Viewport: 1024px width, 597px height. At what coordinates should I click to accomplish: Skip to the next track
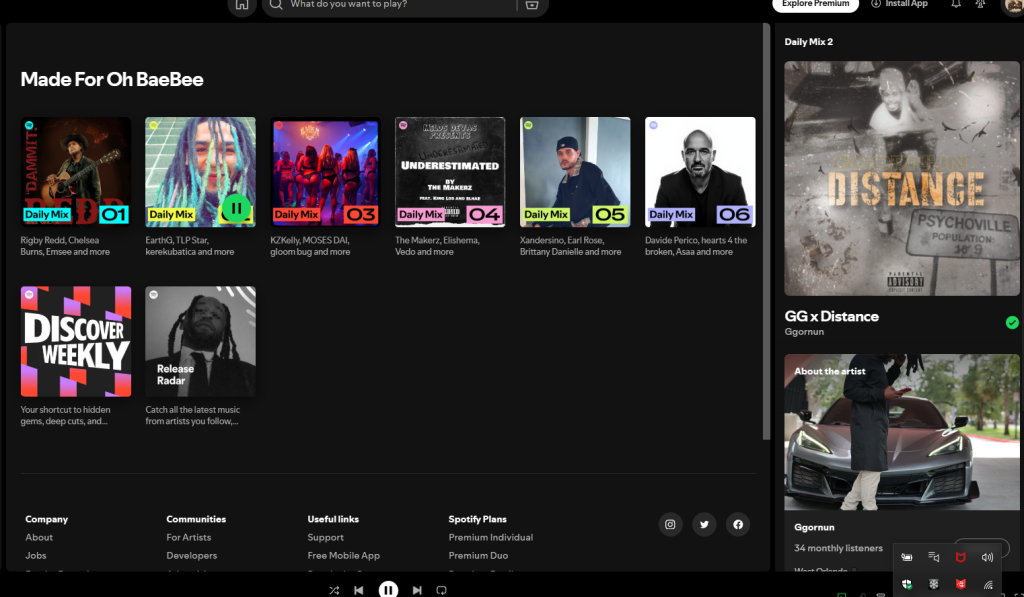point(417,590)
